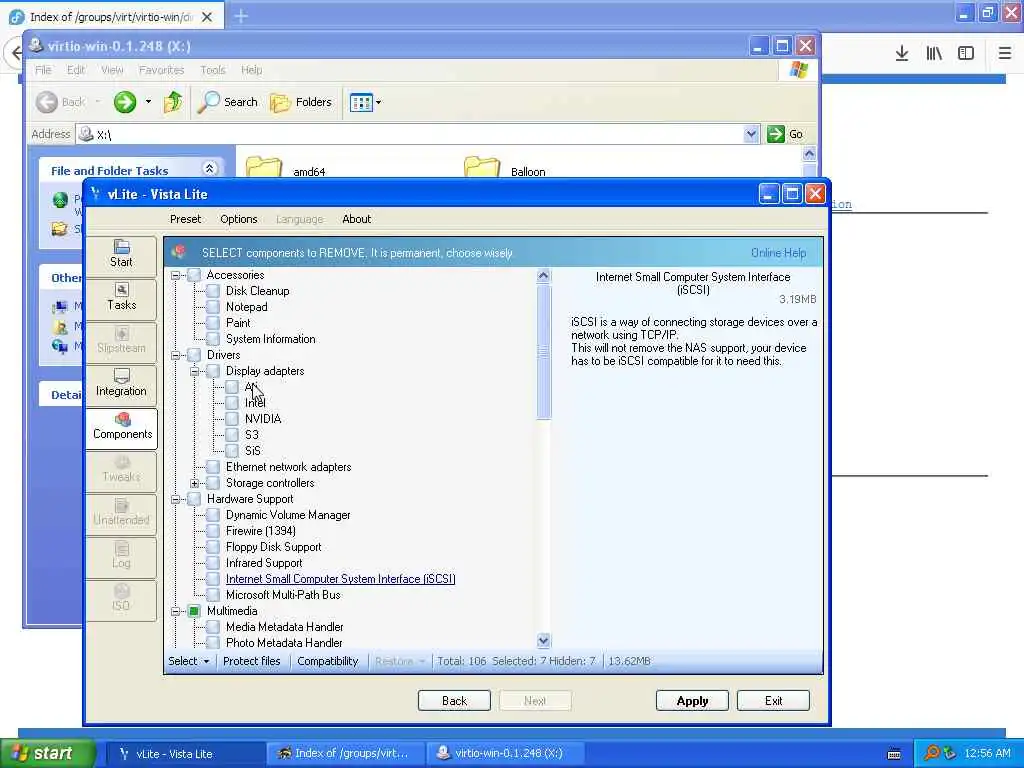Click the Forward green arrow in Explorer
The height and width of the screenshot is (768, 1024).
click(125, 102)
